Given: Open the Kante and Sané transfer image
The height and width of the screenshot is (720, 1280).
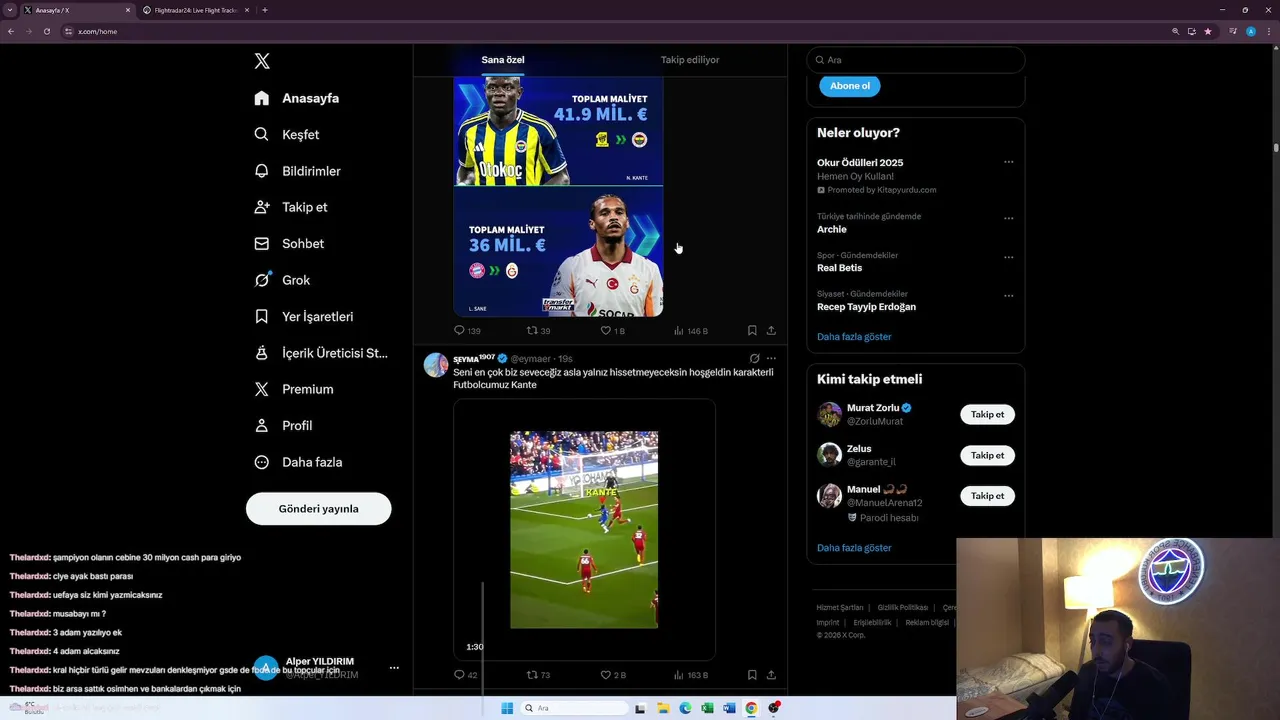Looking at the screenshot, I should coord(558,197).
